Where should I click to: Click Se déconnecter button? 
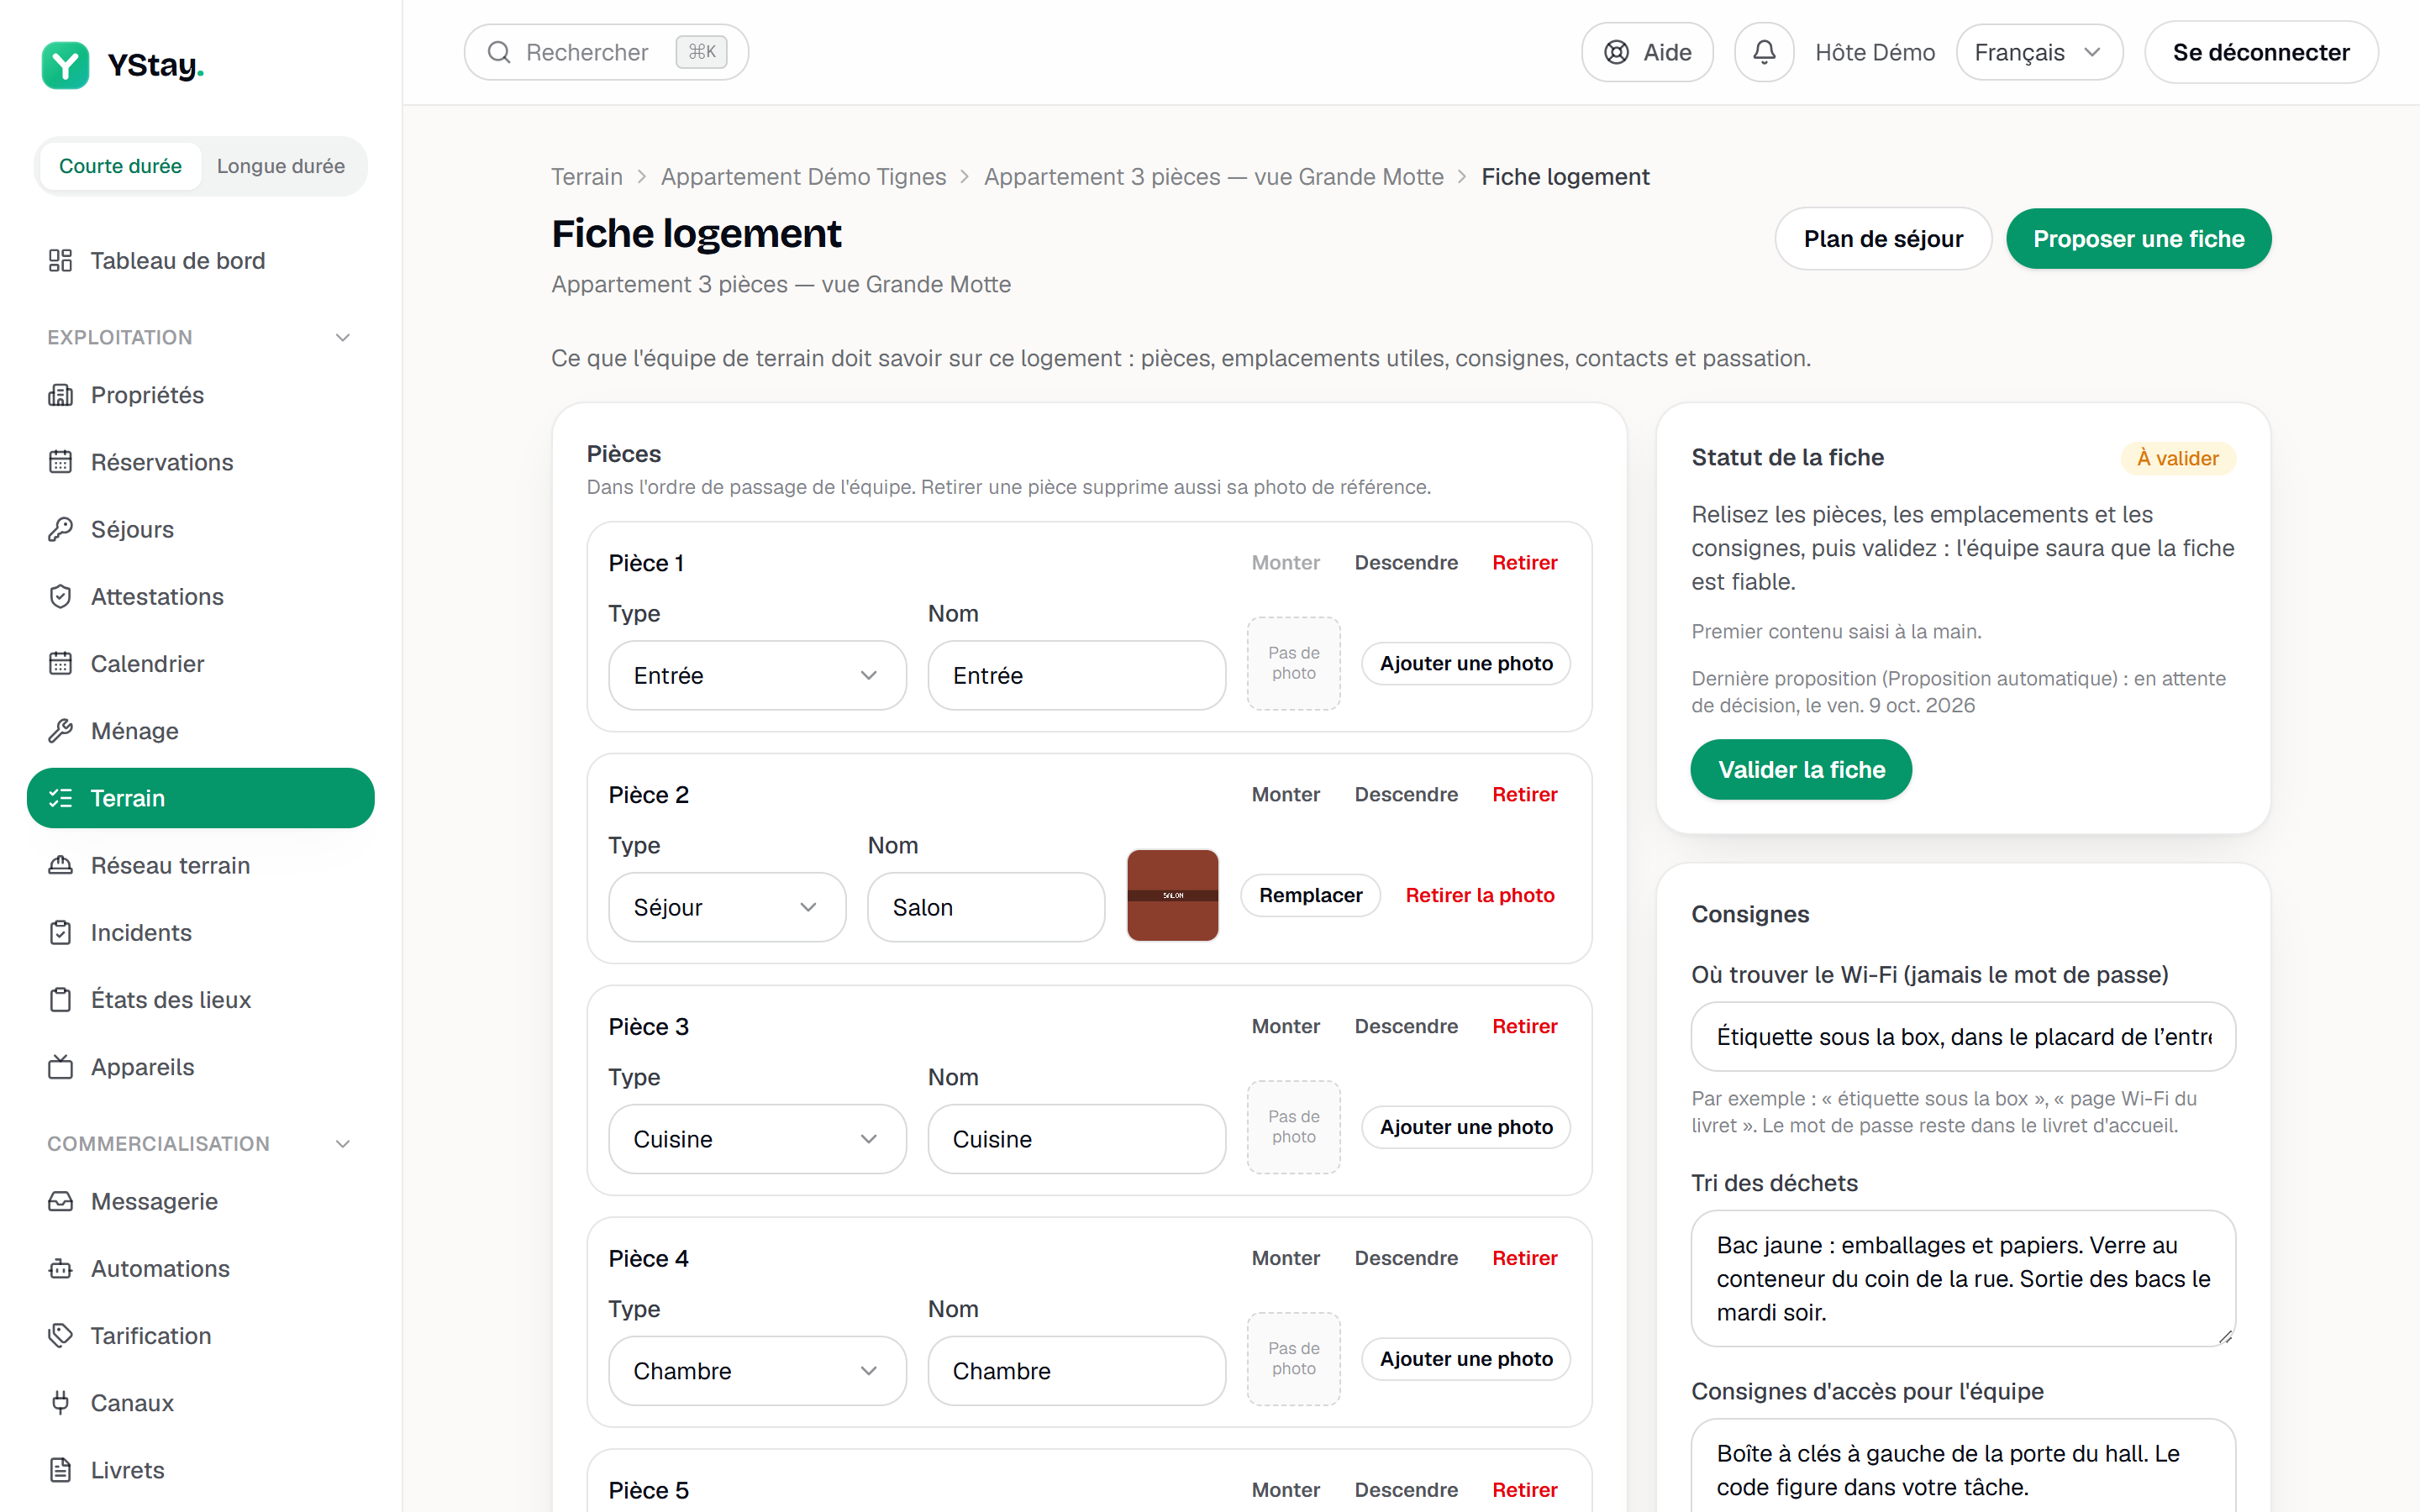coord(2261,52)
